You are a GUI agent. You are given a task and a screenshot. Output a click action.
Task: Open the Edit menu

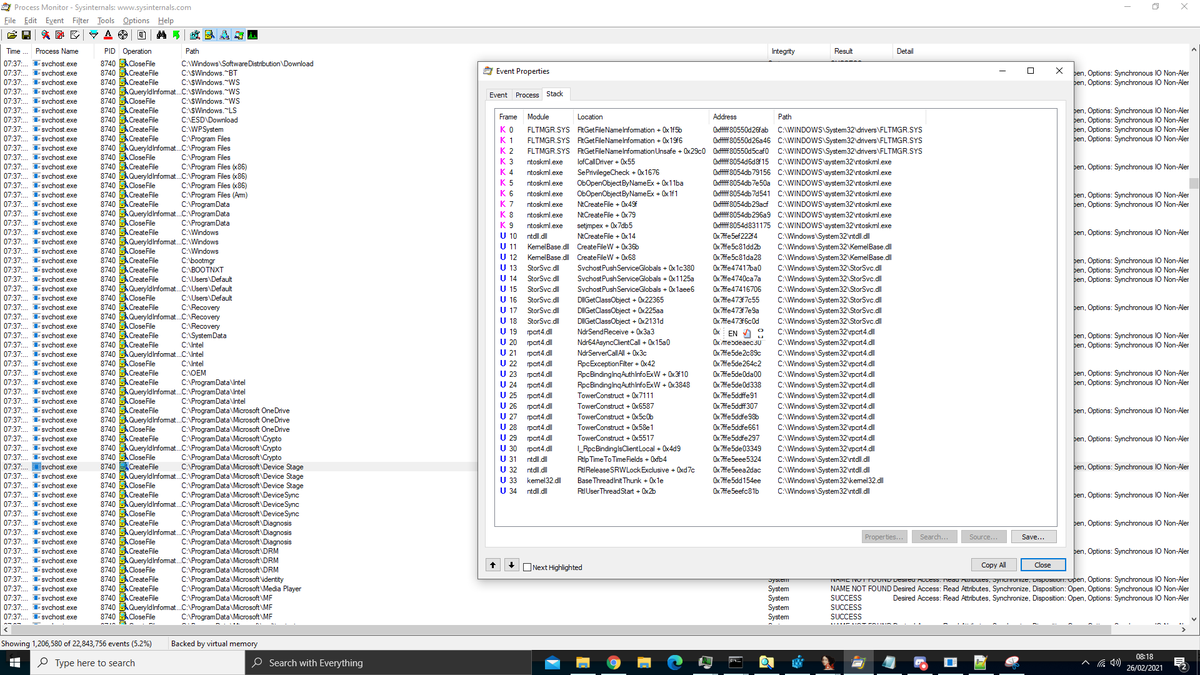30,20
